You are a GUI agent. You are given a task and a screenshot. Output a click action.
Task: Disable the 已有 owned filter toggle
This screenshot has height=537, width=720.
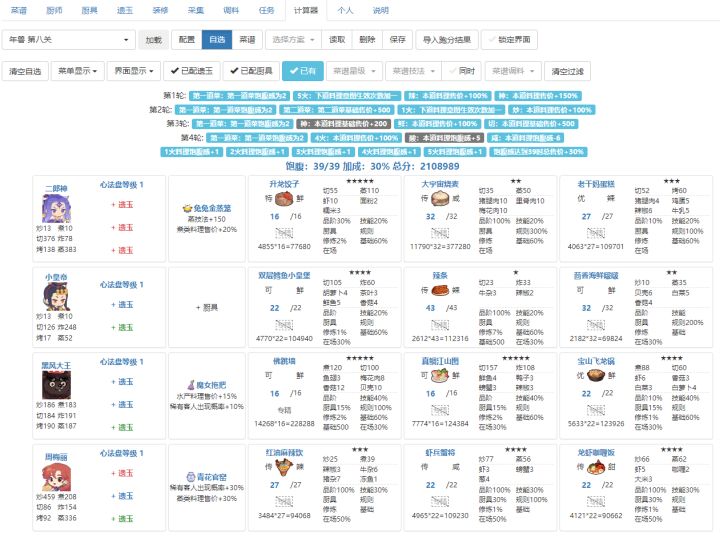coord(303,71)
